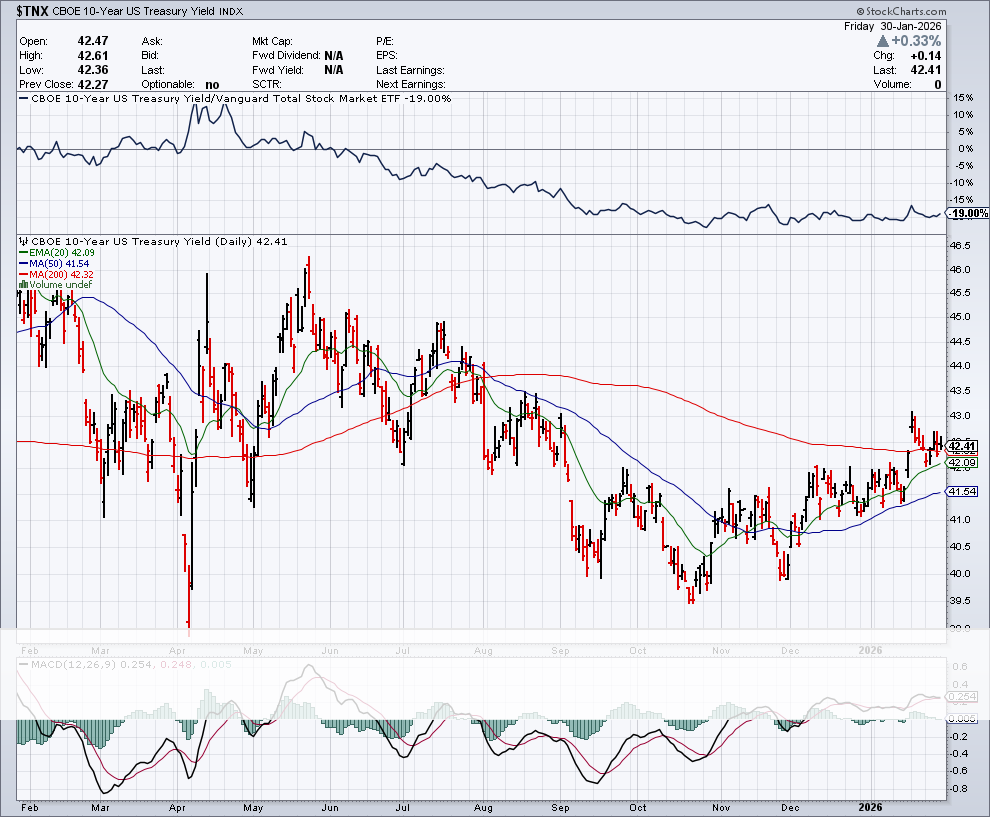The width and height of the screenshot is (990, 817).
Task: Click the 2026 label below the MACD panel
Action: point(872,804)
